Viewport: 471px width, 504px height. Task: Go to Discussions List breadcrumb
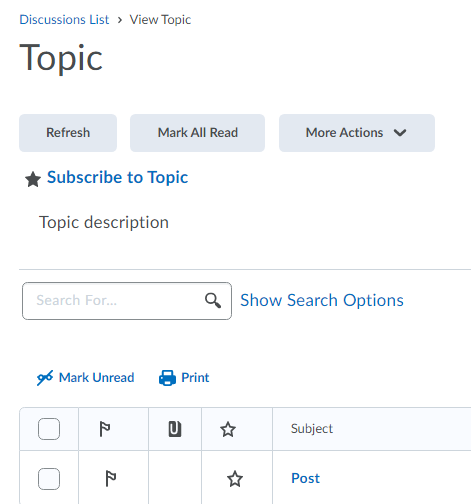coord(64,20)
